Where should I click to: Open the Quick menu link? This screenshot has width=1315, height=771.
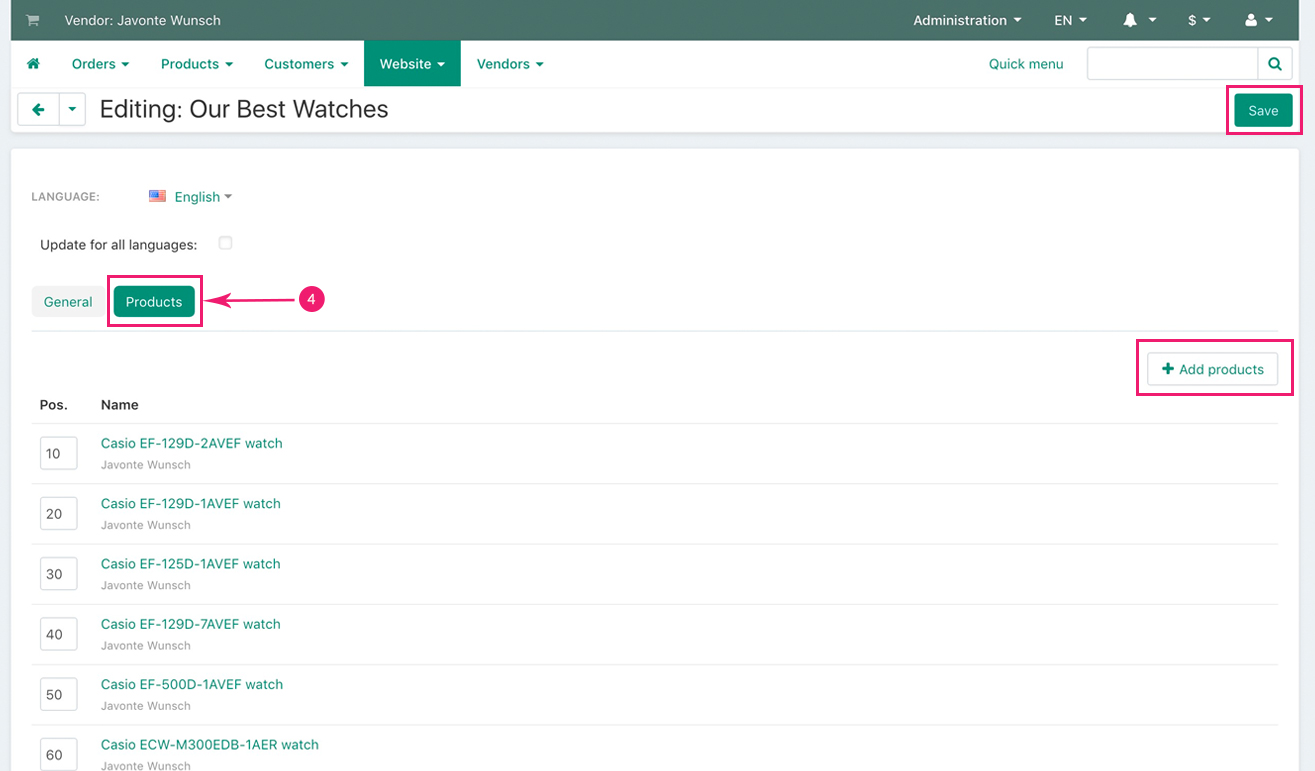(x=1026, y=64)
